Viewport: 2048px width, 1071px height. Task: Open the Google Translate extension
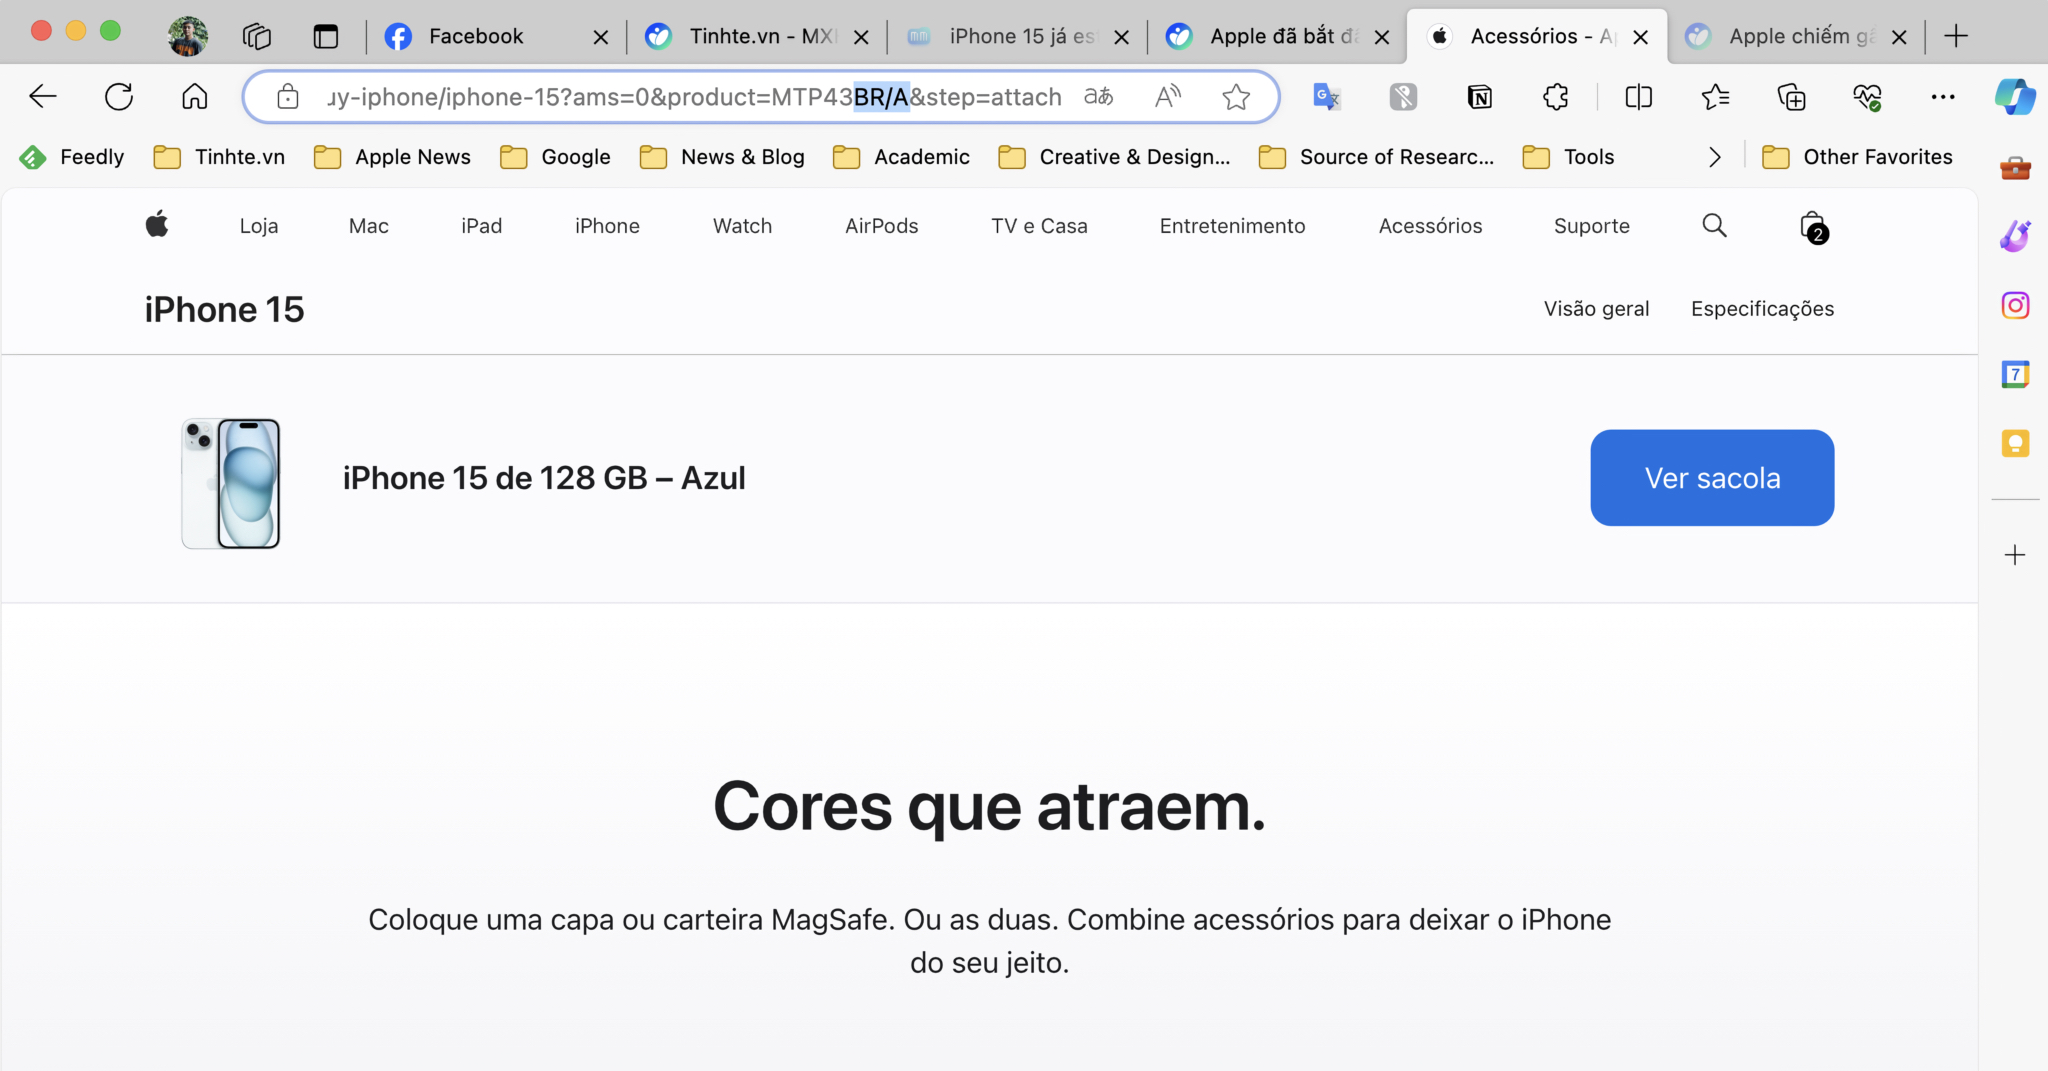[1327, 97]
